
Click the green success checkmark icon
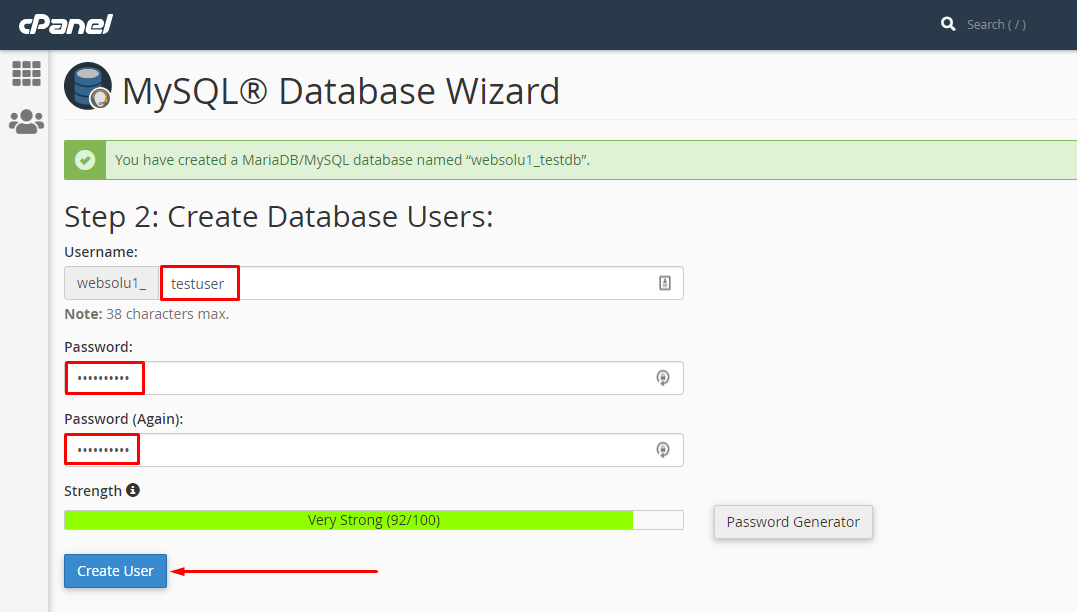tap(85, 160)
